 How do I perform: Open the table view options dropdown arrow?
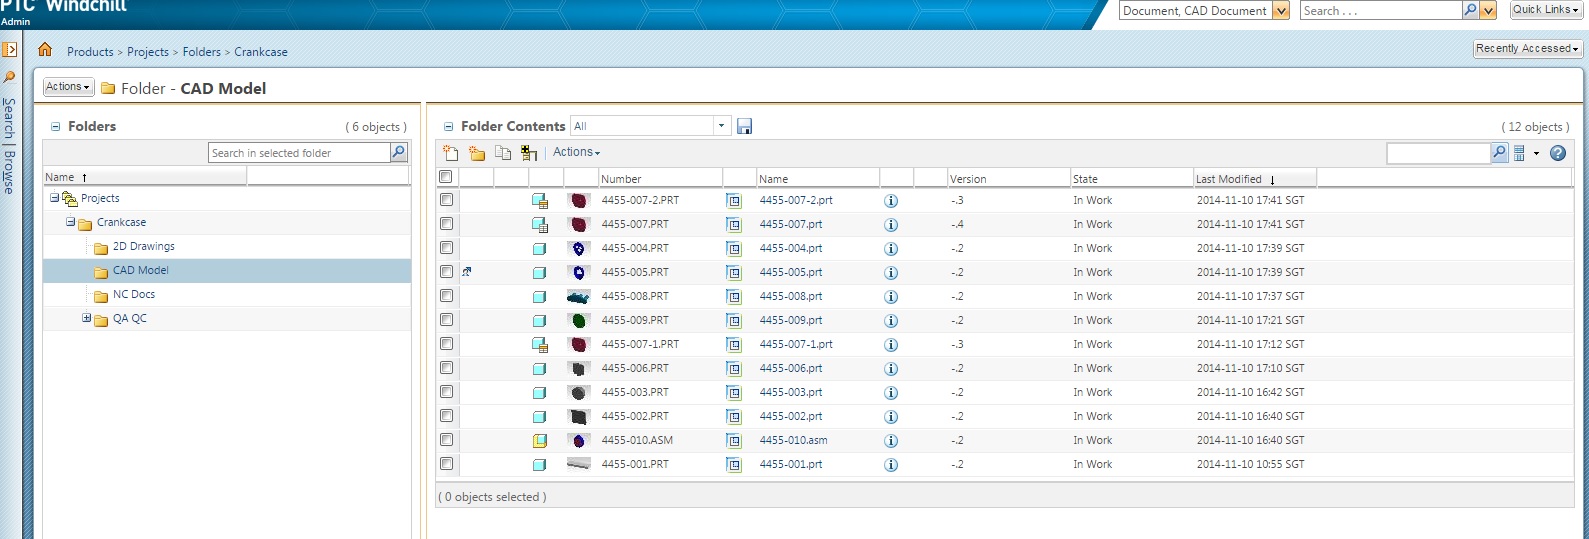1536,153
